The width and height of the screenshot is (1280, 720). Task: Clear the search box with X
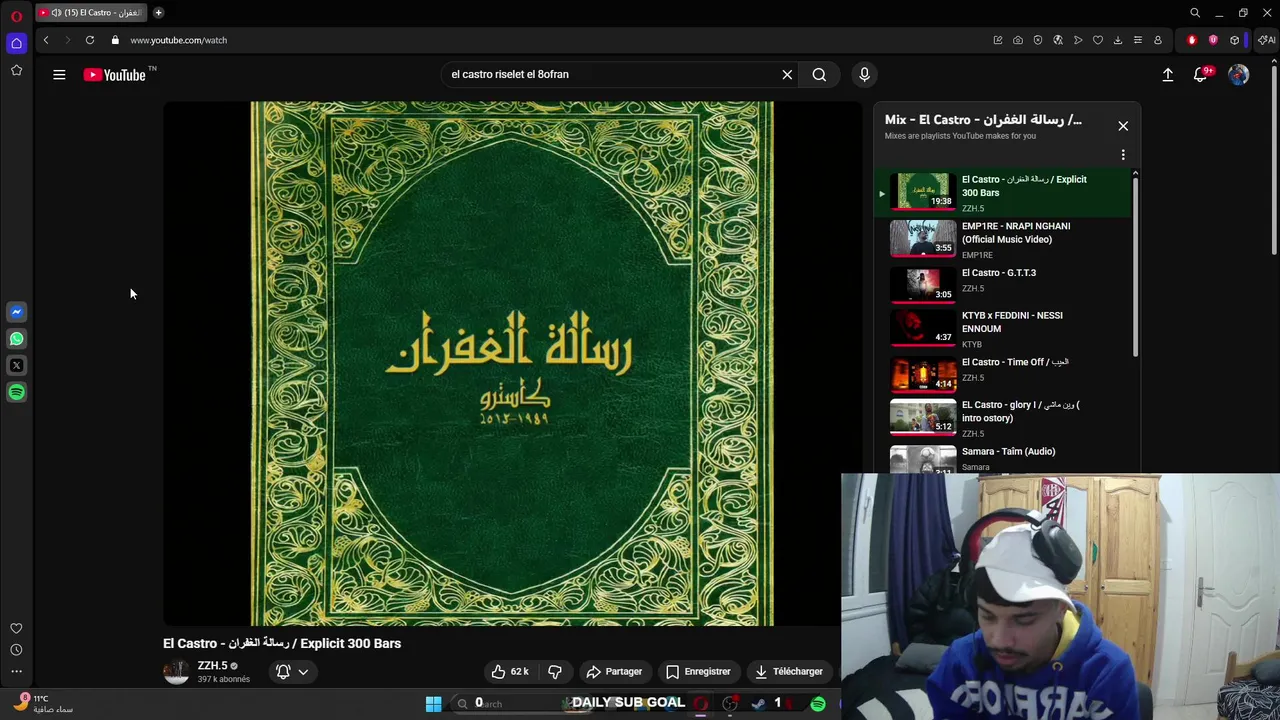(x=787, y=75)
